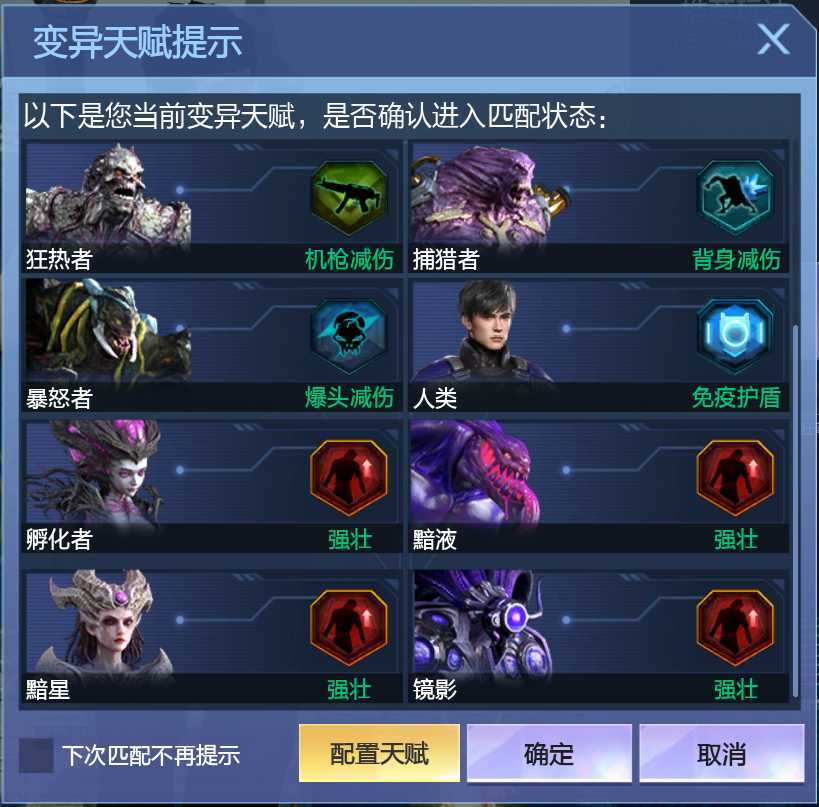The image size is (819, 807).
Task: Enable 下次匹配不再提示 checkbox
Action: point(36,755)
